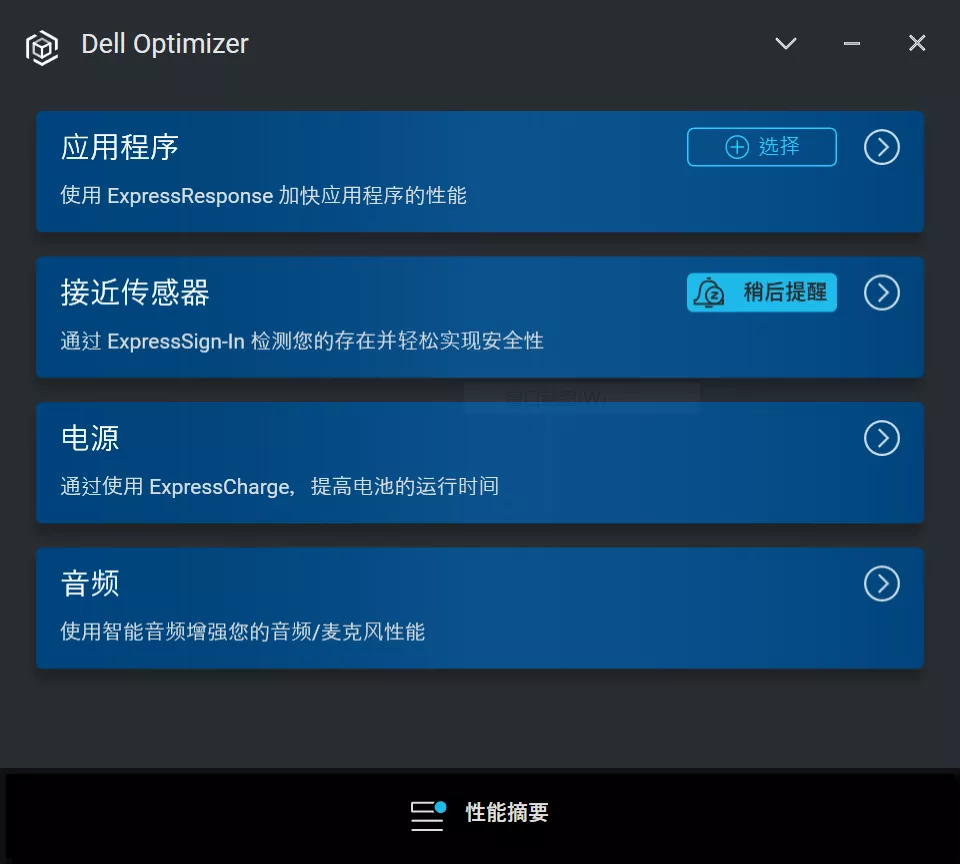The image size is (960, 864).
Task: Select the 电源 heading
Action: (x=90, y=438)
